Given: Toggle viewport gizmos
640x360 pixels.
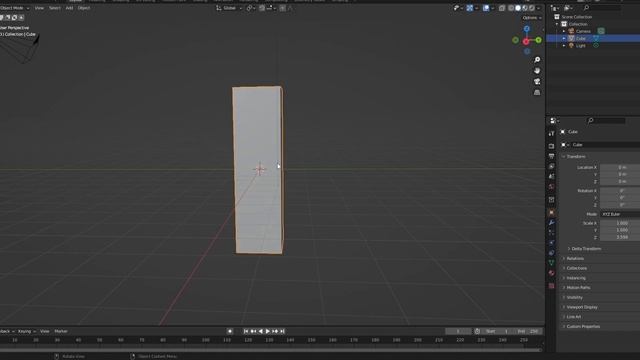Looking at the screenshot, I should tap(470, 8).
